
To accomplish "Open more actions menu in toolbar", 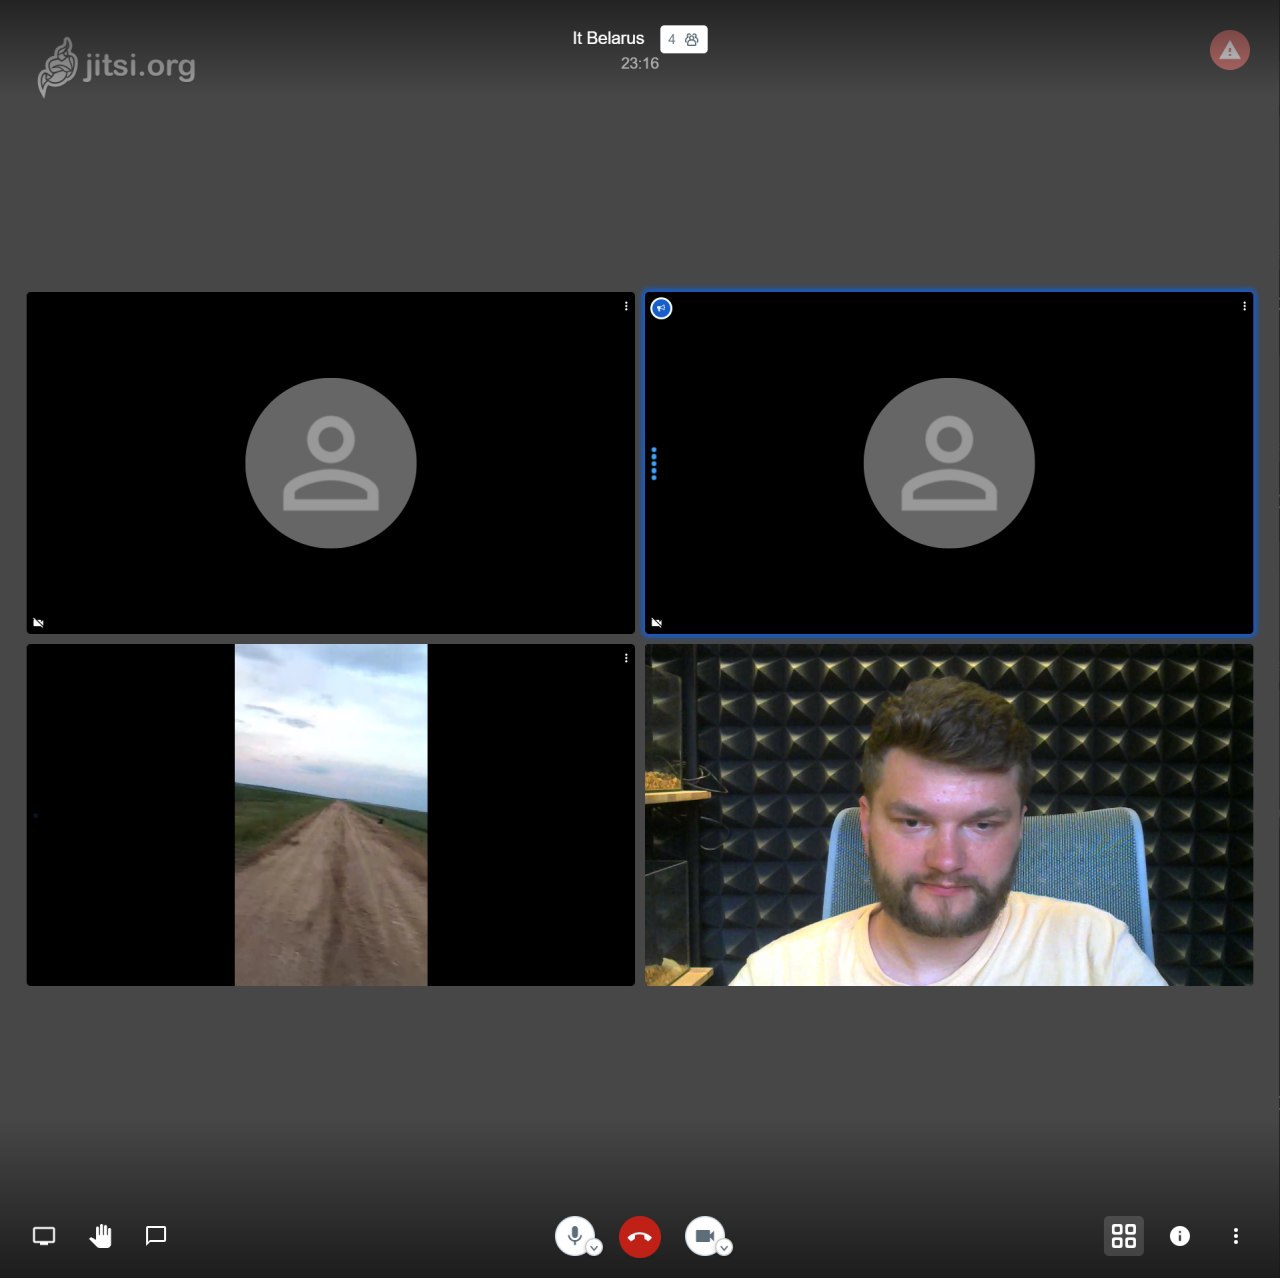I will 1236,1236.
